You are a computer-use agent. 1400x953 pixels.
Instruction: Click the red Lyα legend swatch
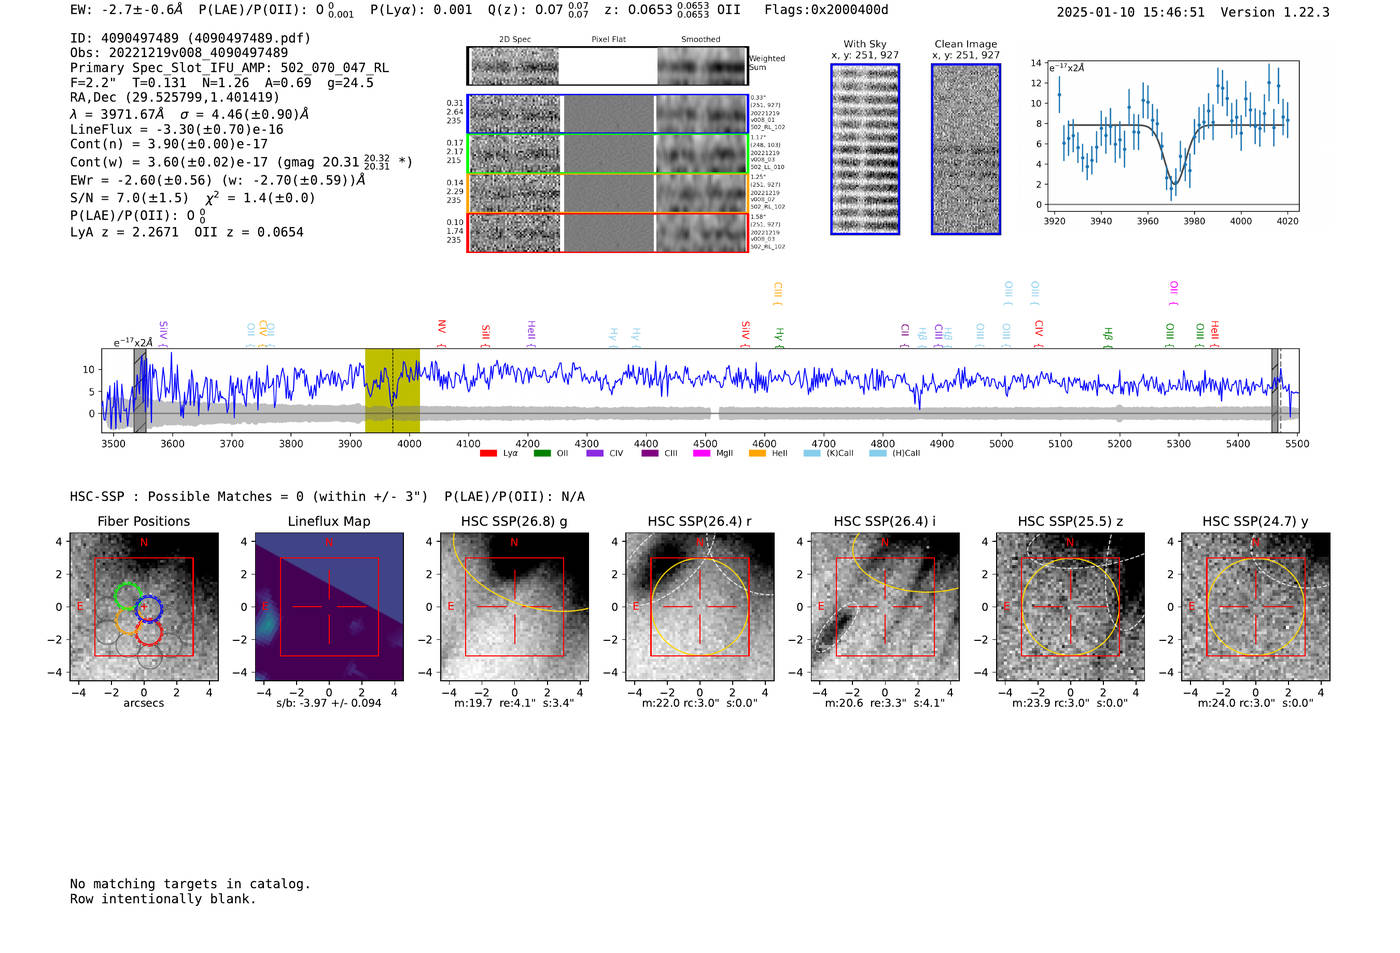pos(488,454)
